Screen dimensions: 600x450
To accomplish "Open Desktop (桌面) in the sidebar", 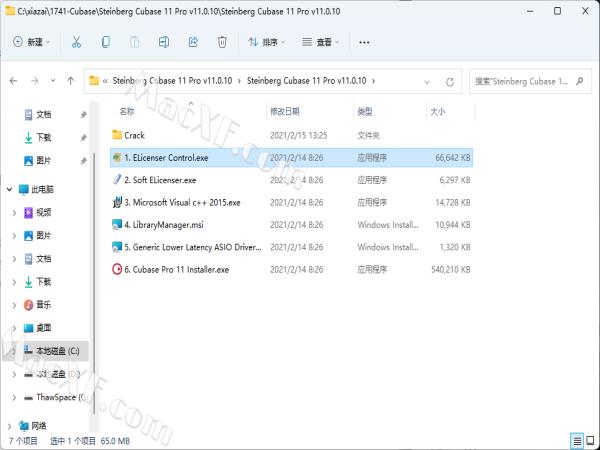I will (38, 328).
